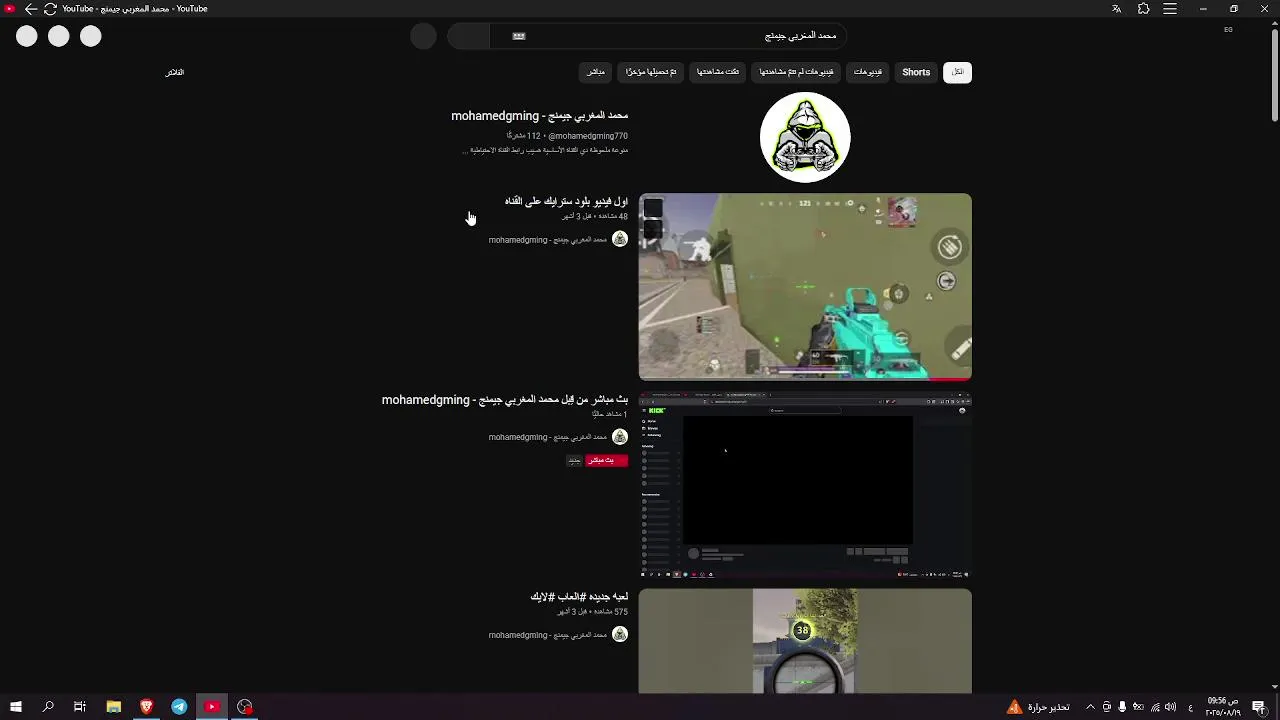
Task: Select the Shorts filter chip
Action: pos(916,72)
